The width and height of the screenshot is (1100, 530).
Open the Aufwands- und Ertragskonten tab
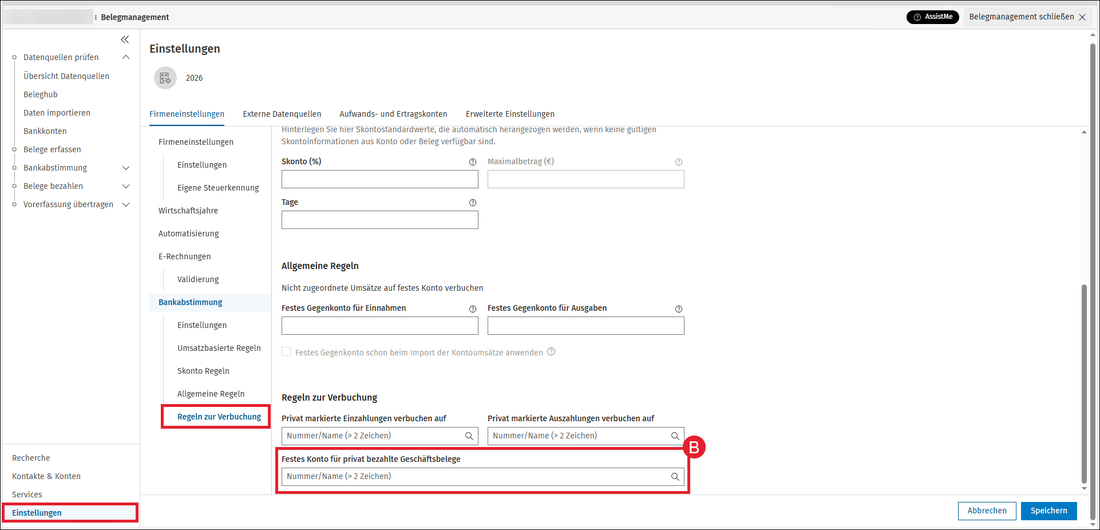393,113
